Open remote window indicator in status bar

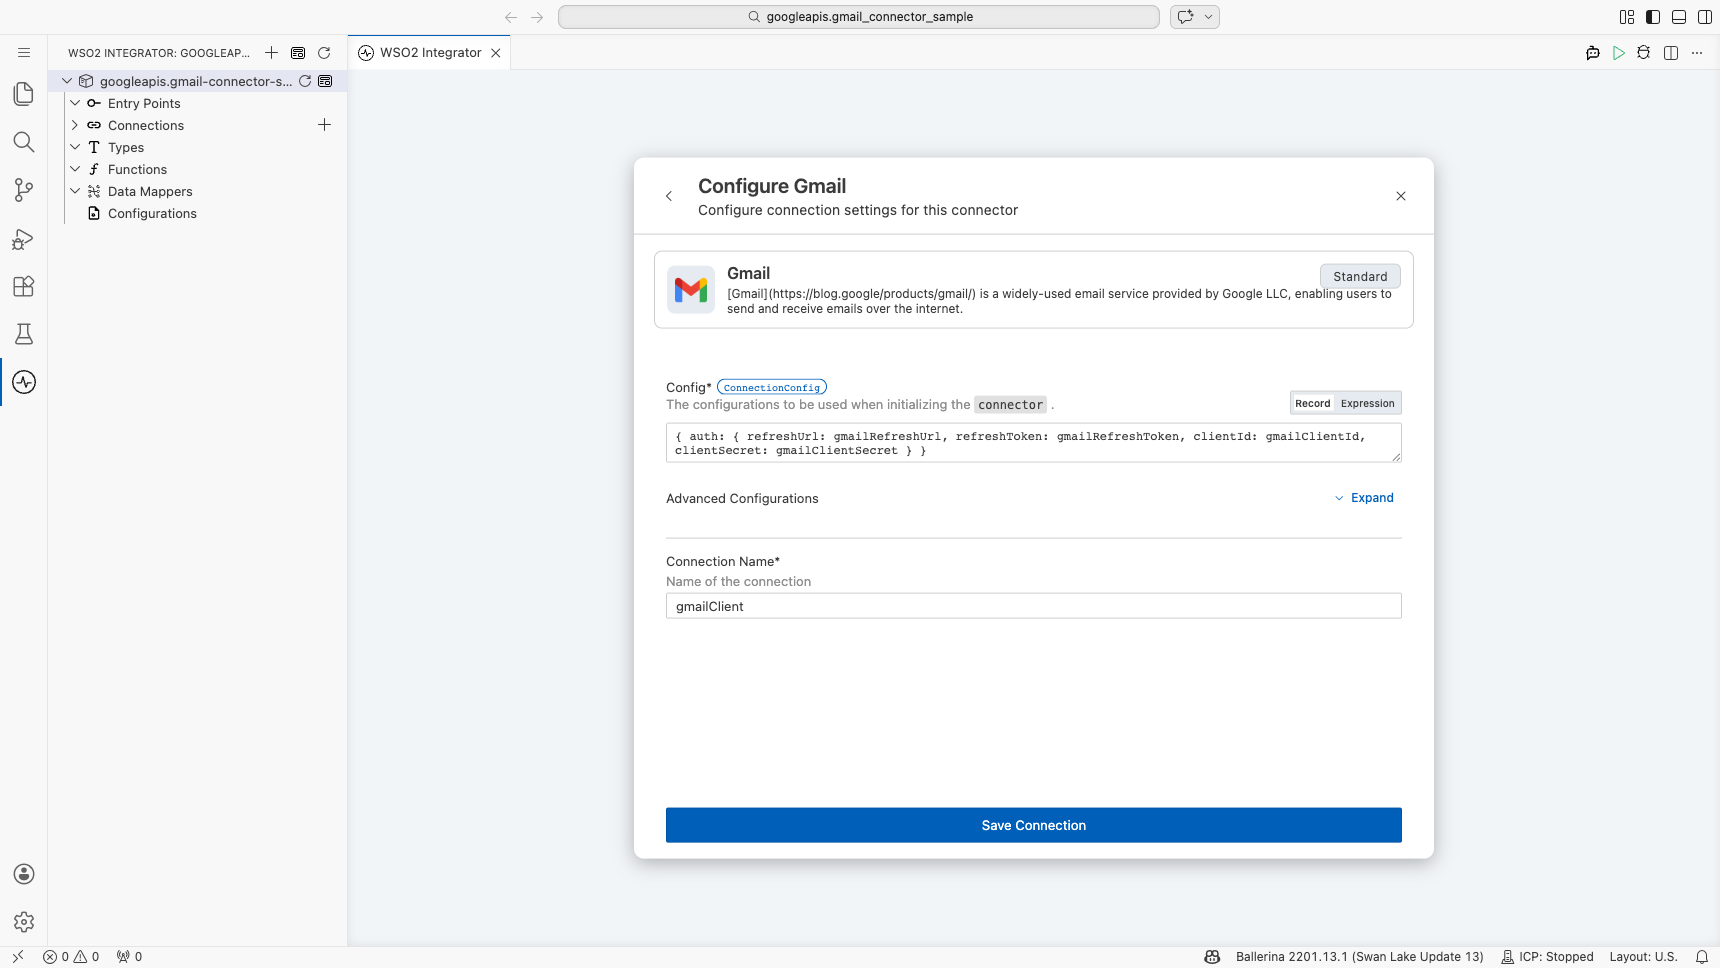18,957
